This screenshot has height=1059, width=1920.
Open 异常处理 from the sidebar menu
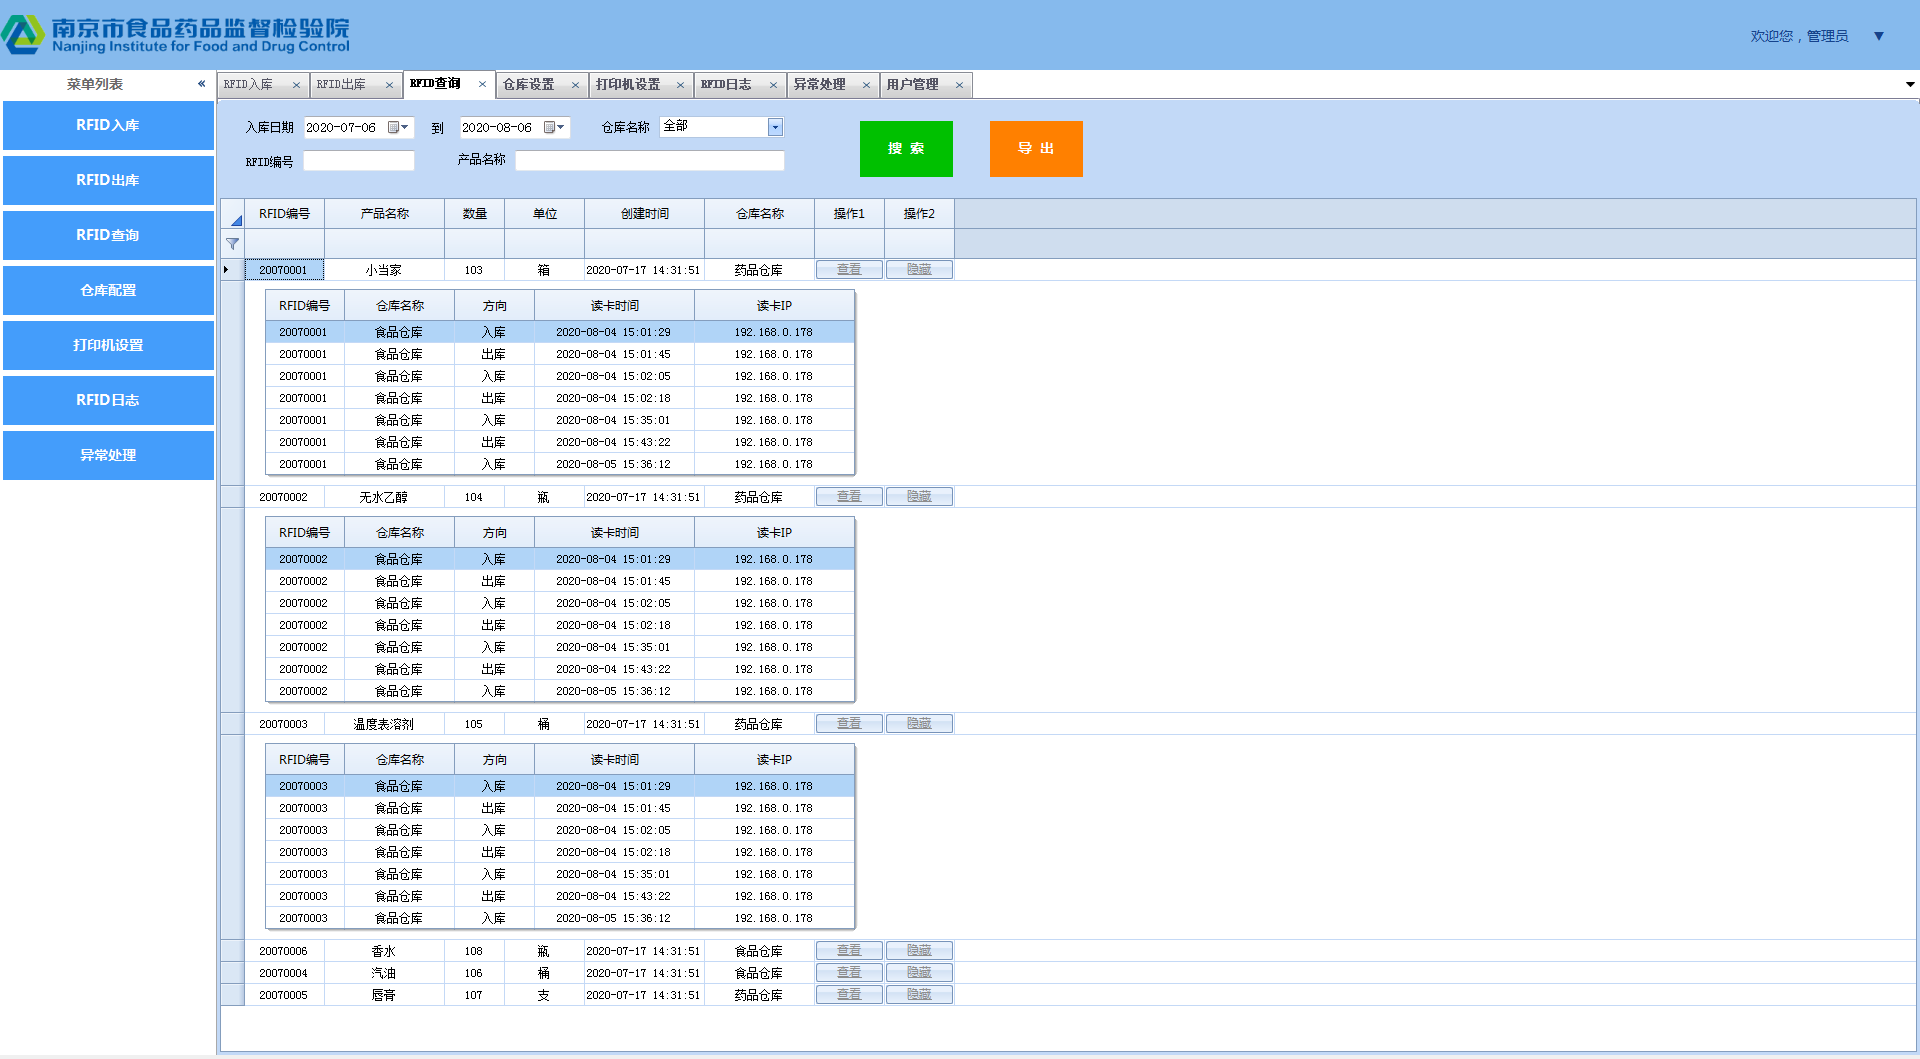[x=108, y=455]
